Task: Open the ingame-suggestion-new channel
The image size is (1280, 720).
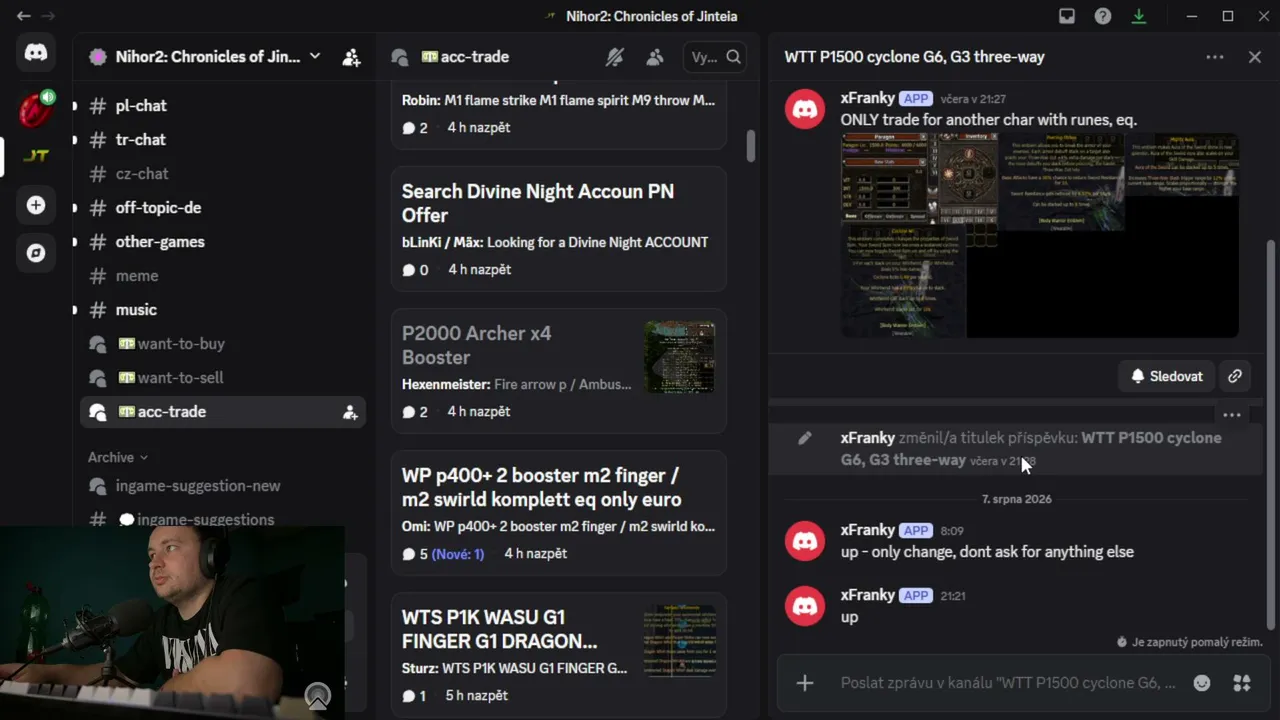Action: click(x=223, y=485)
